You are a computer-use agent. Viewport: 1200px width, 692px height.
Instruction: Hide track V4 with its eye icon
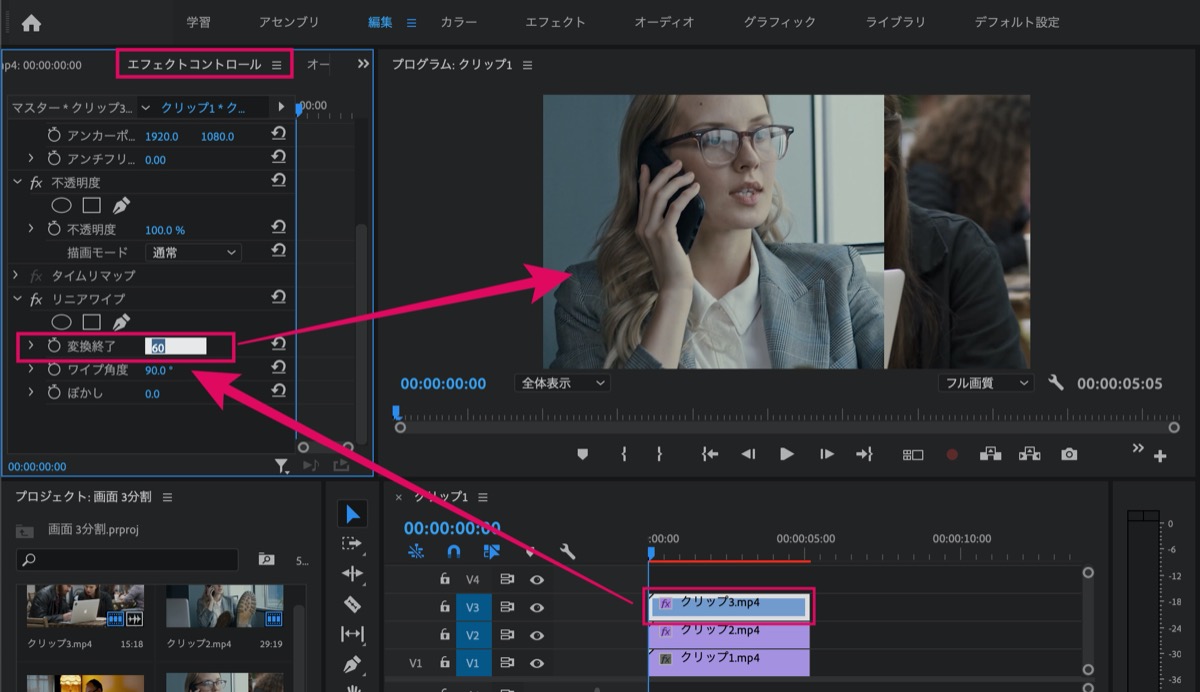pos(537,579)
